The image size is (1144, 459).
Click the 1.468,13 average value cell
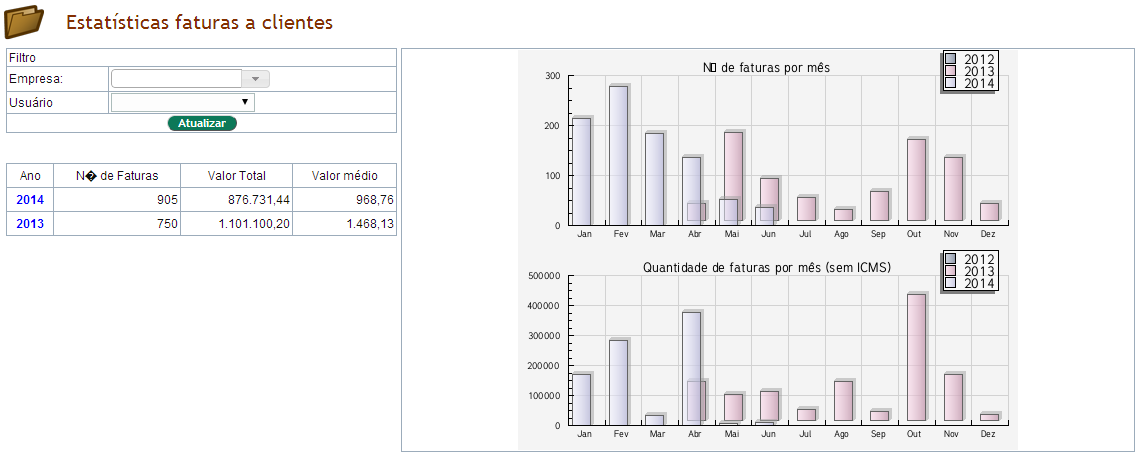(344, 223)
